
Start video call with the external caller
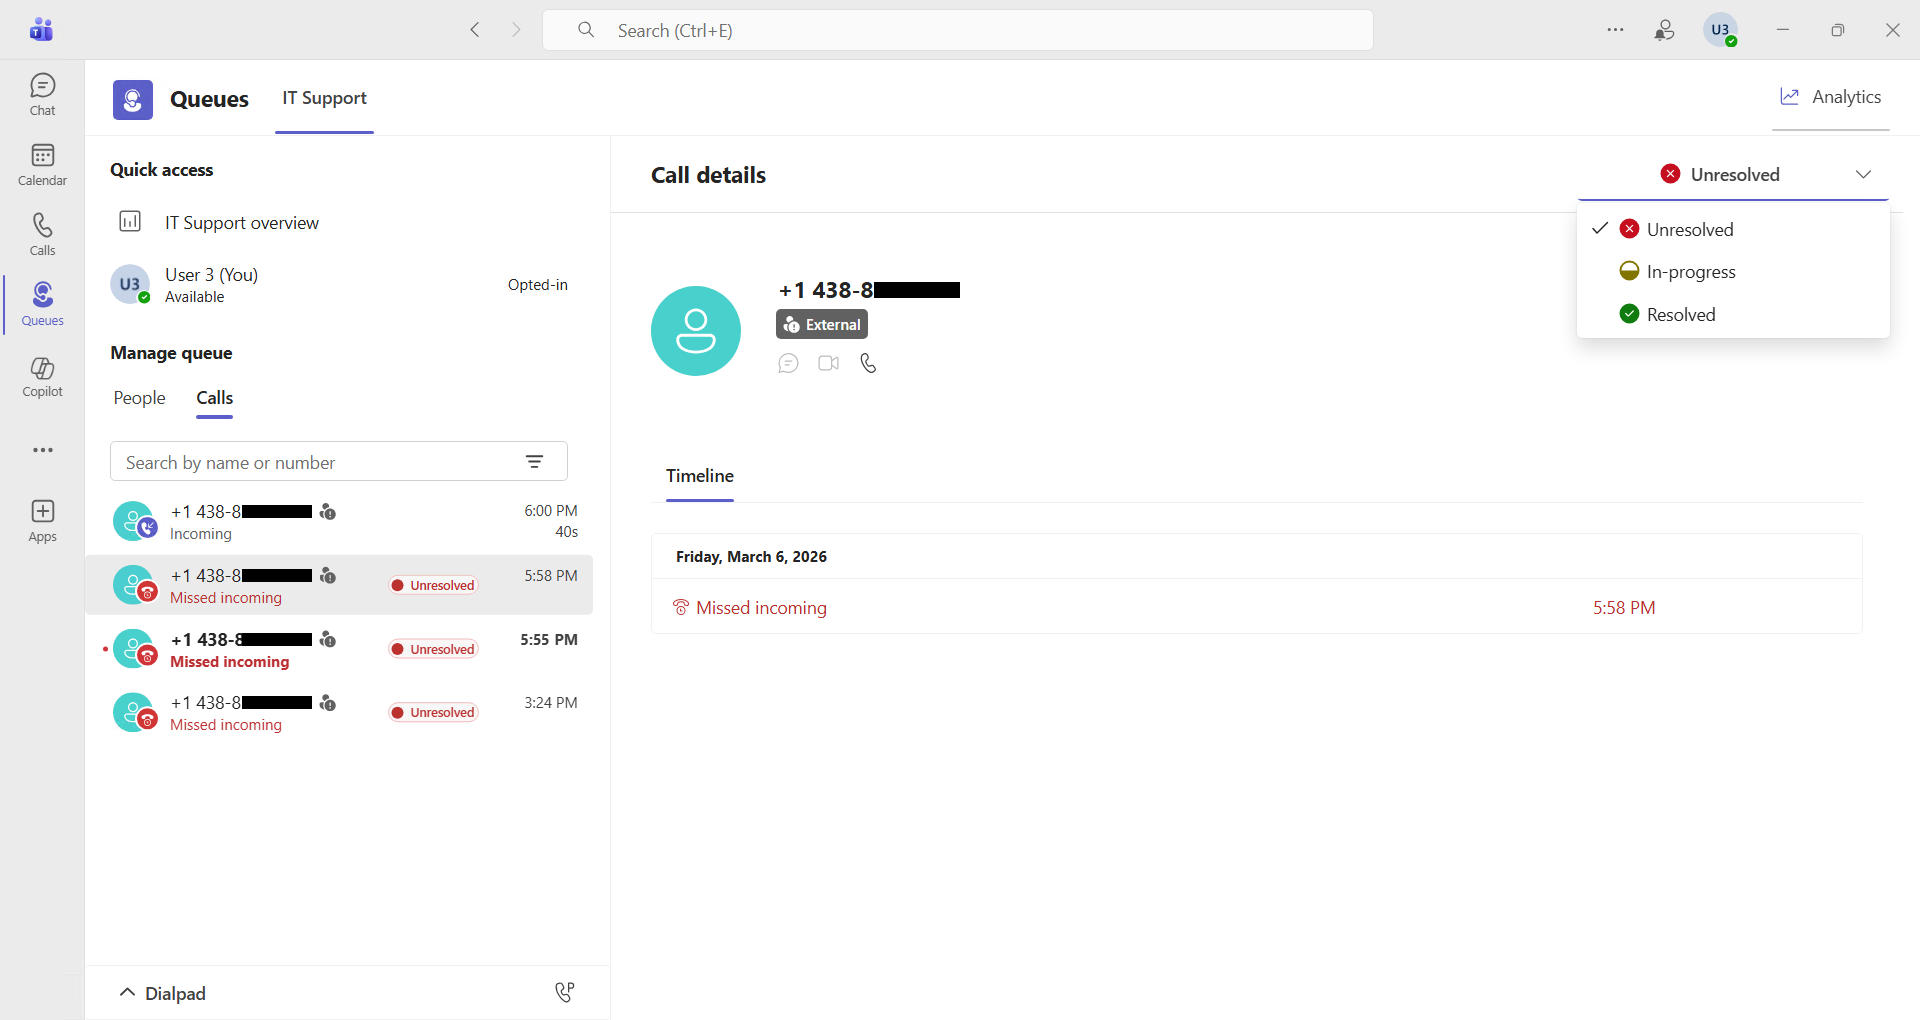coord(828,363)
